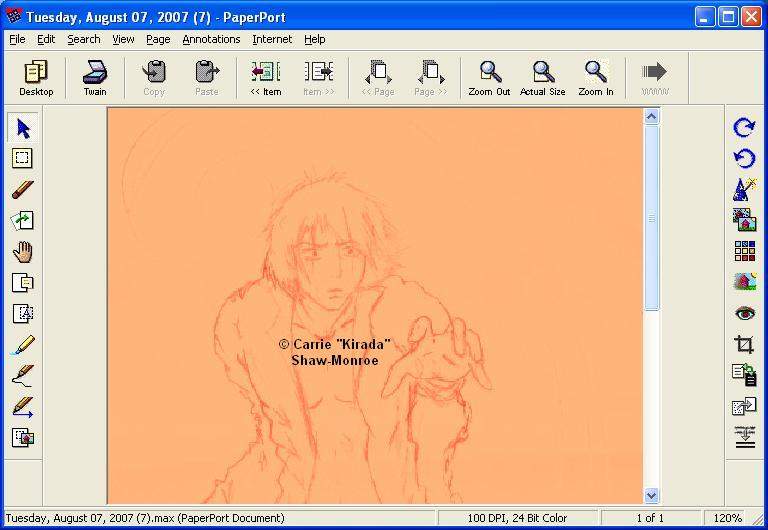The height and width of the screenshot is (530, 768).
Task: Click the Zoom Out magnifier
Action: pyautogui.click(x=489, y=78)
